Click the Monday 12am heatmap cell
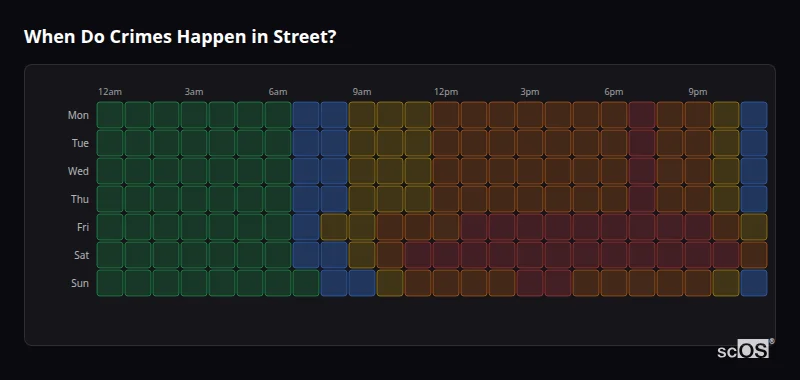Image resolution: width=800 pixels, height=380 pixels. pos(110,115)
